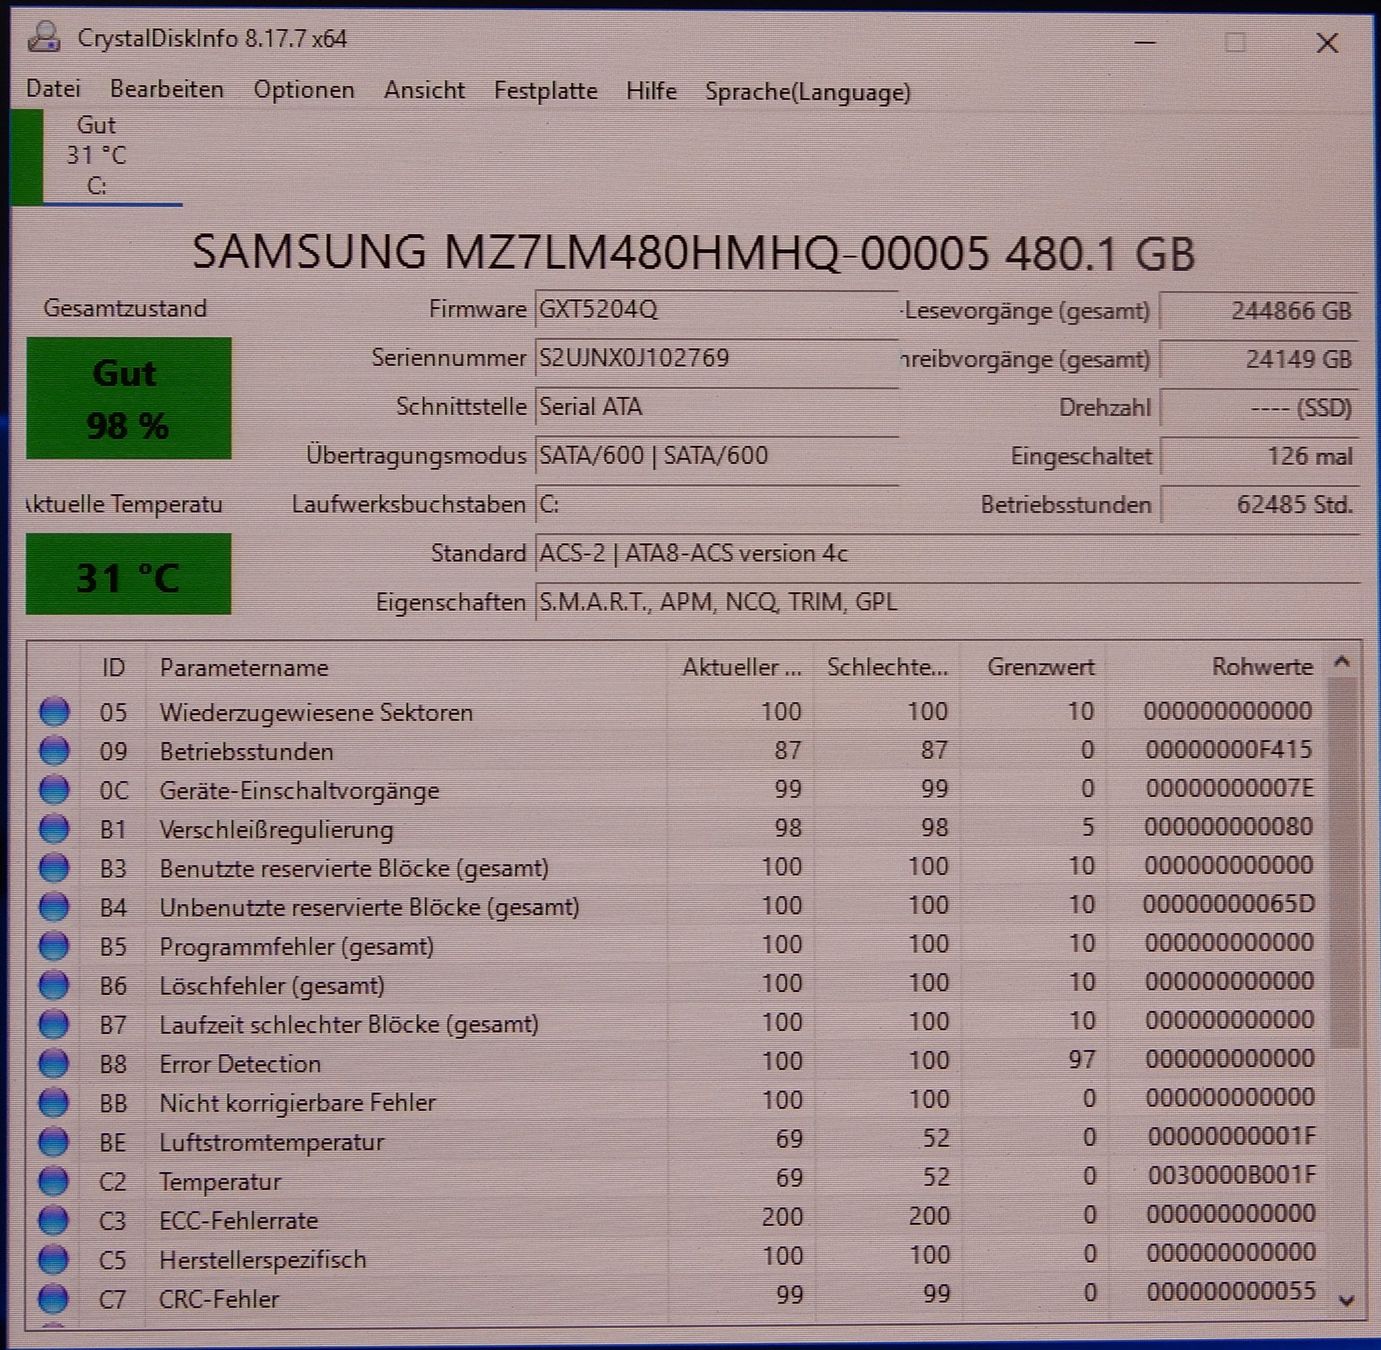This screenshot has width=1381, height=1350.
Task: Minimize the CrystalDiskInfo window
Action: (x=1146, y=43)
